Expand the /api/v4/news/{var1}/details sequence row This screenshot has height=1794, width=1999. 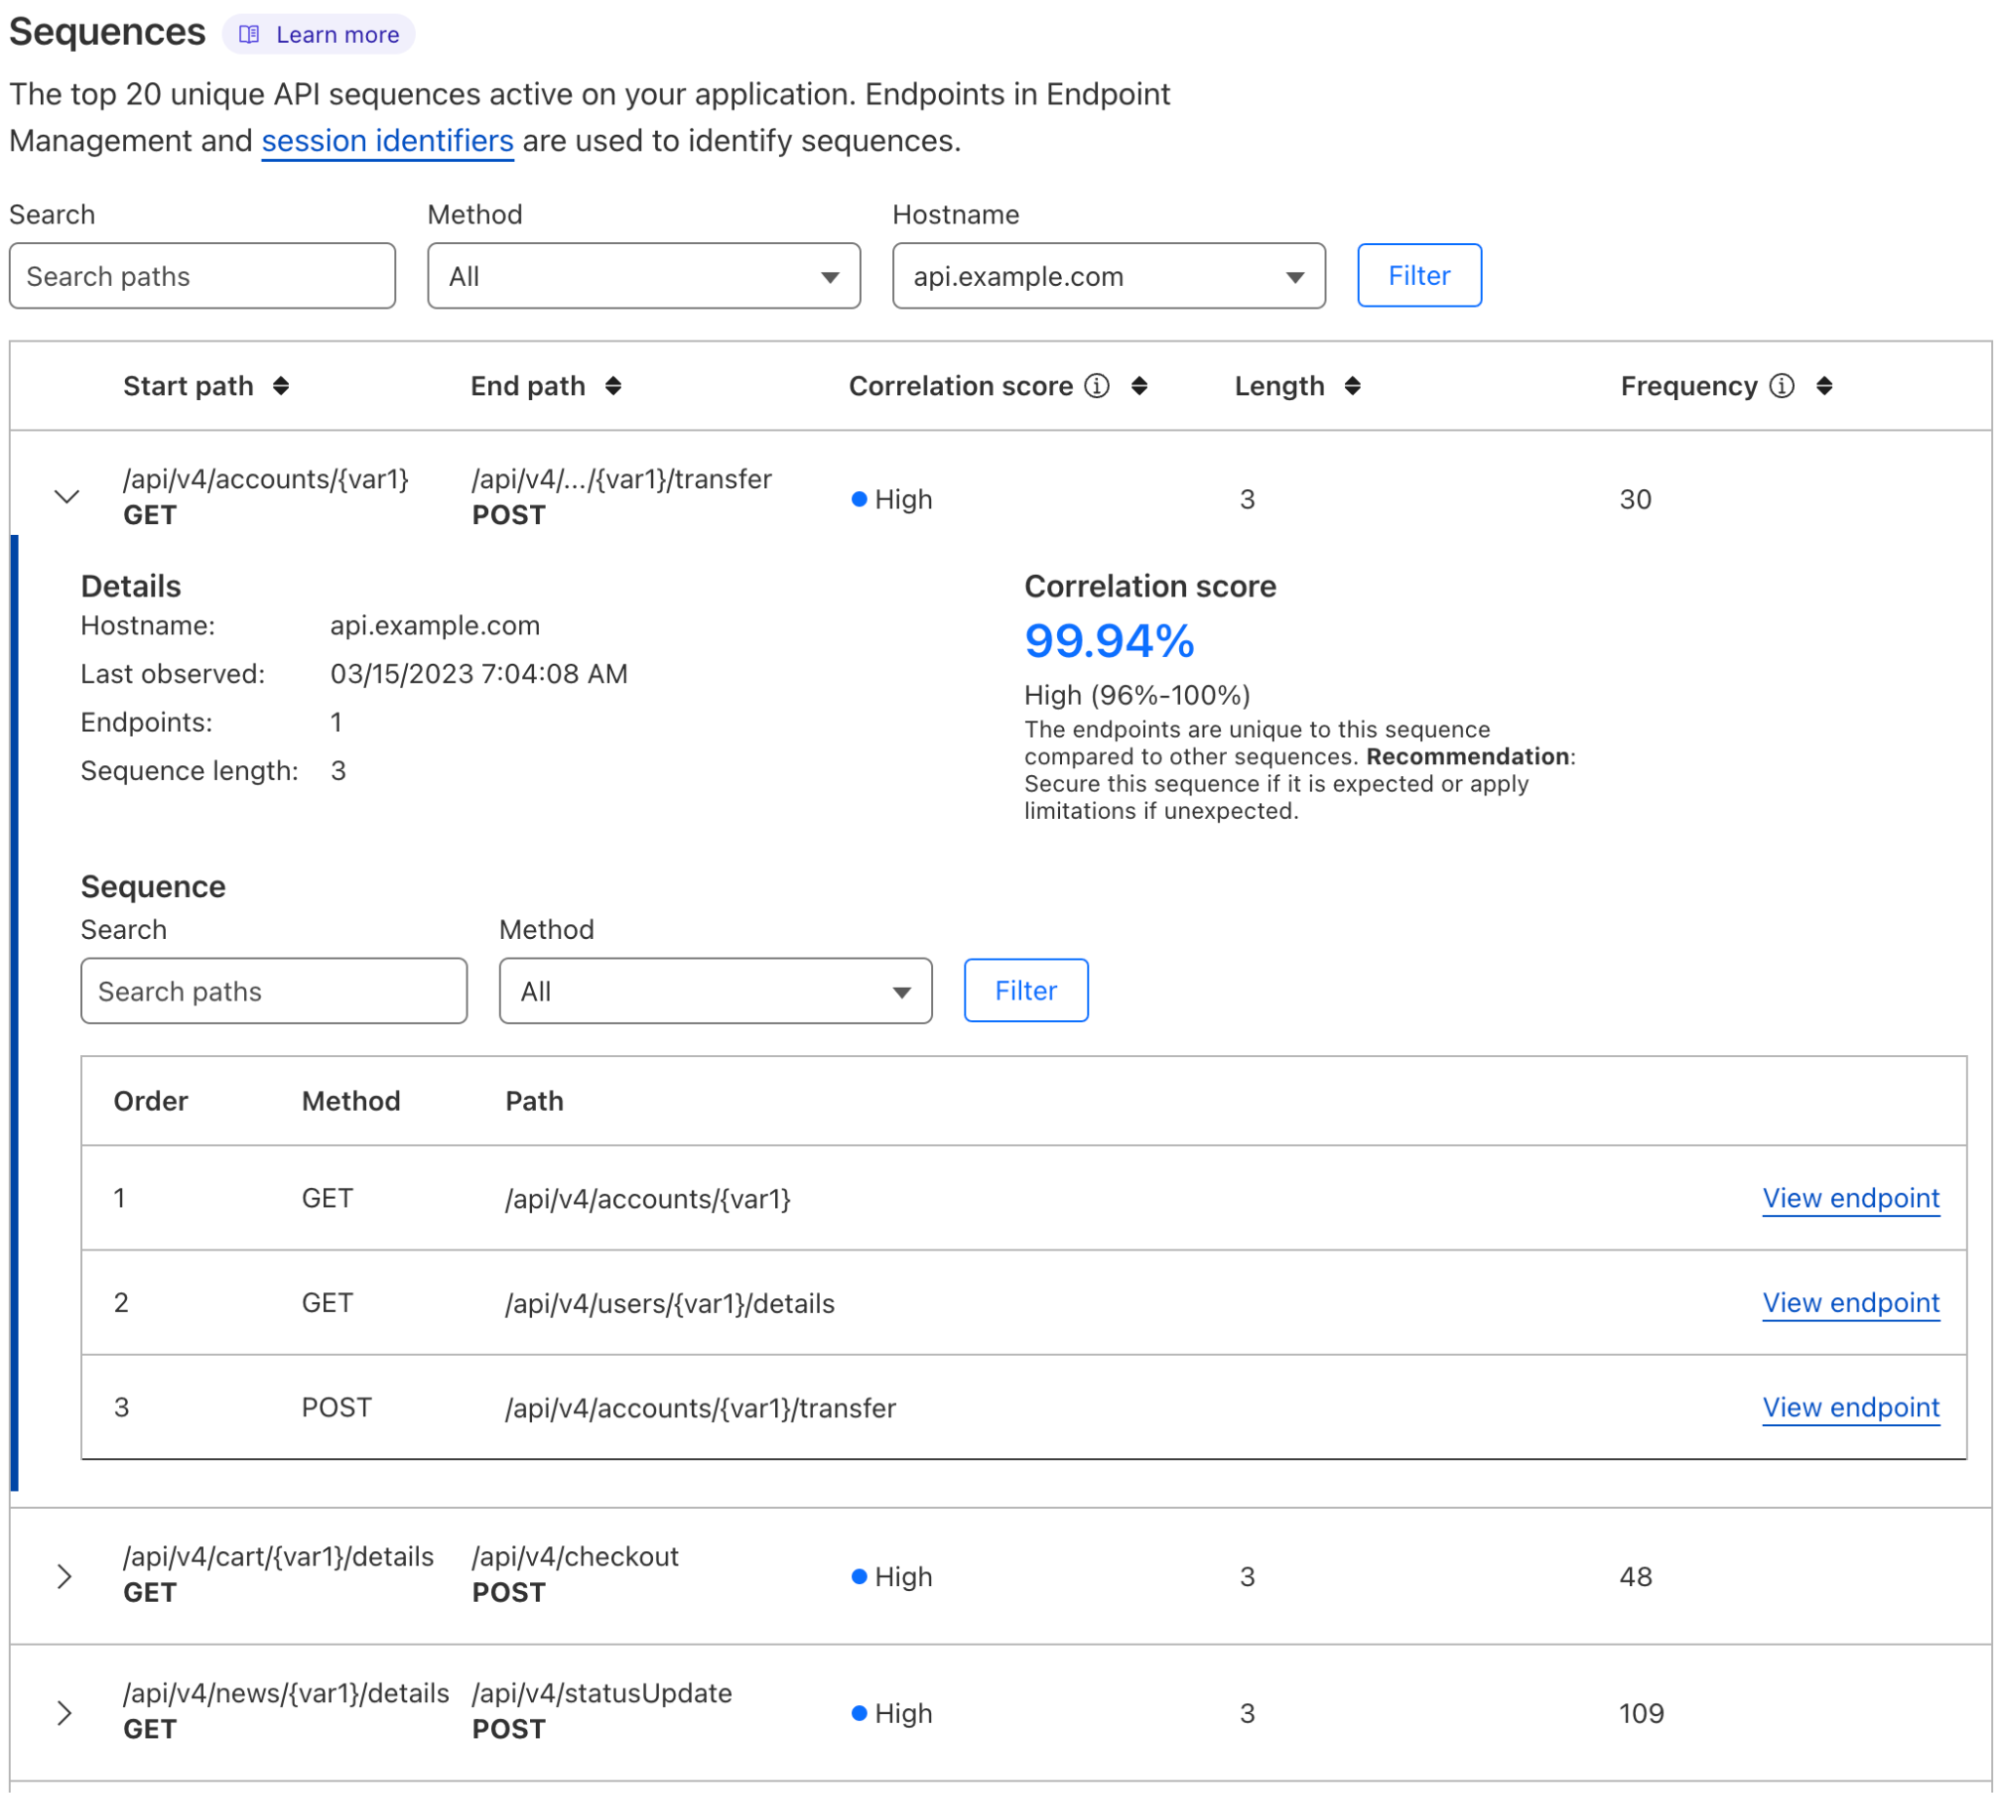click(65, 1713)
